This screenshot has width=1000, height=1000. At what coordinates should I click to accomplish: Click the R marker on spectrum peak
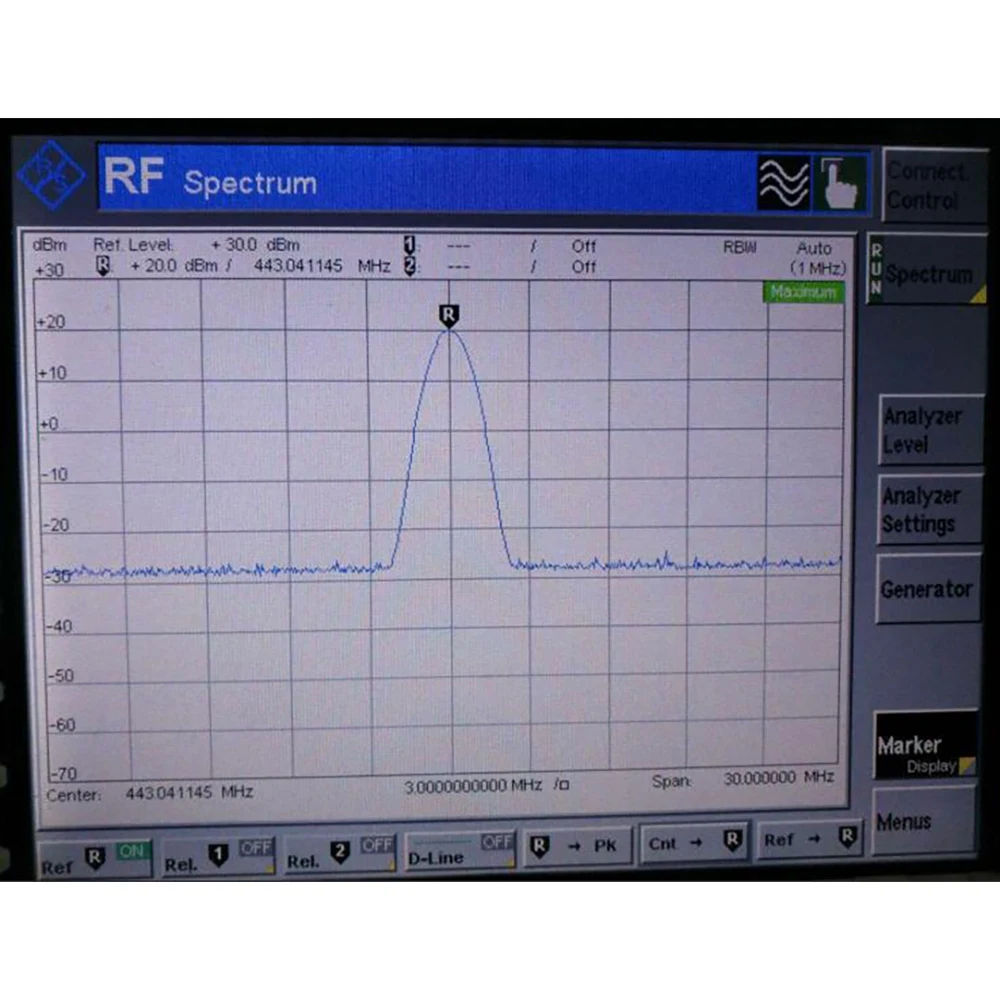pos(449,316)
